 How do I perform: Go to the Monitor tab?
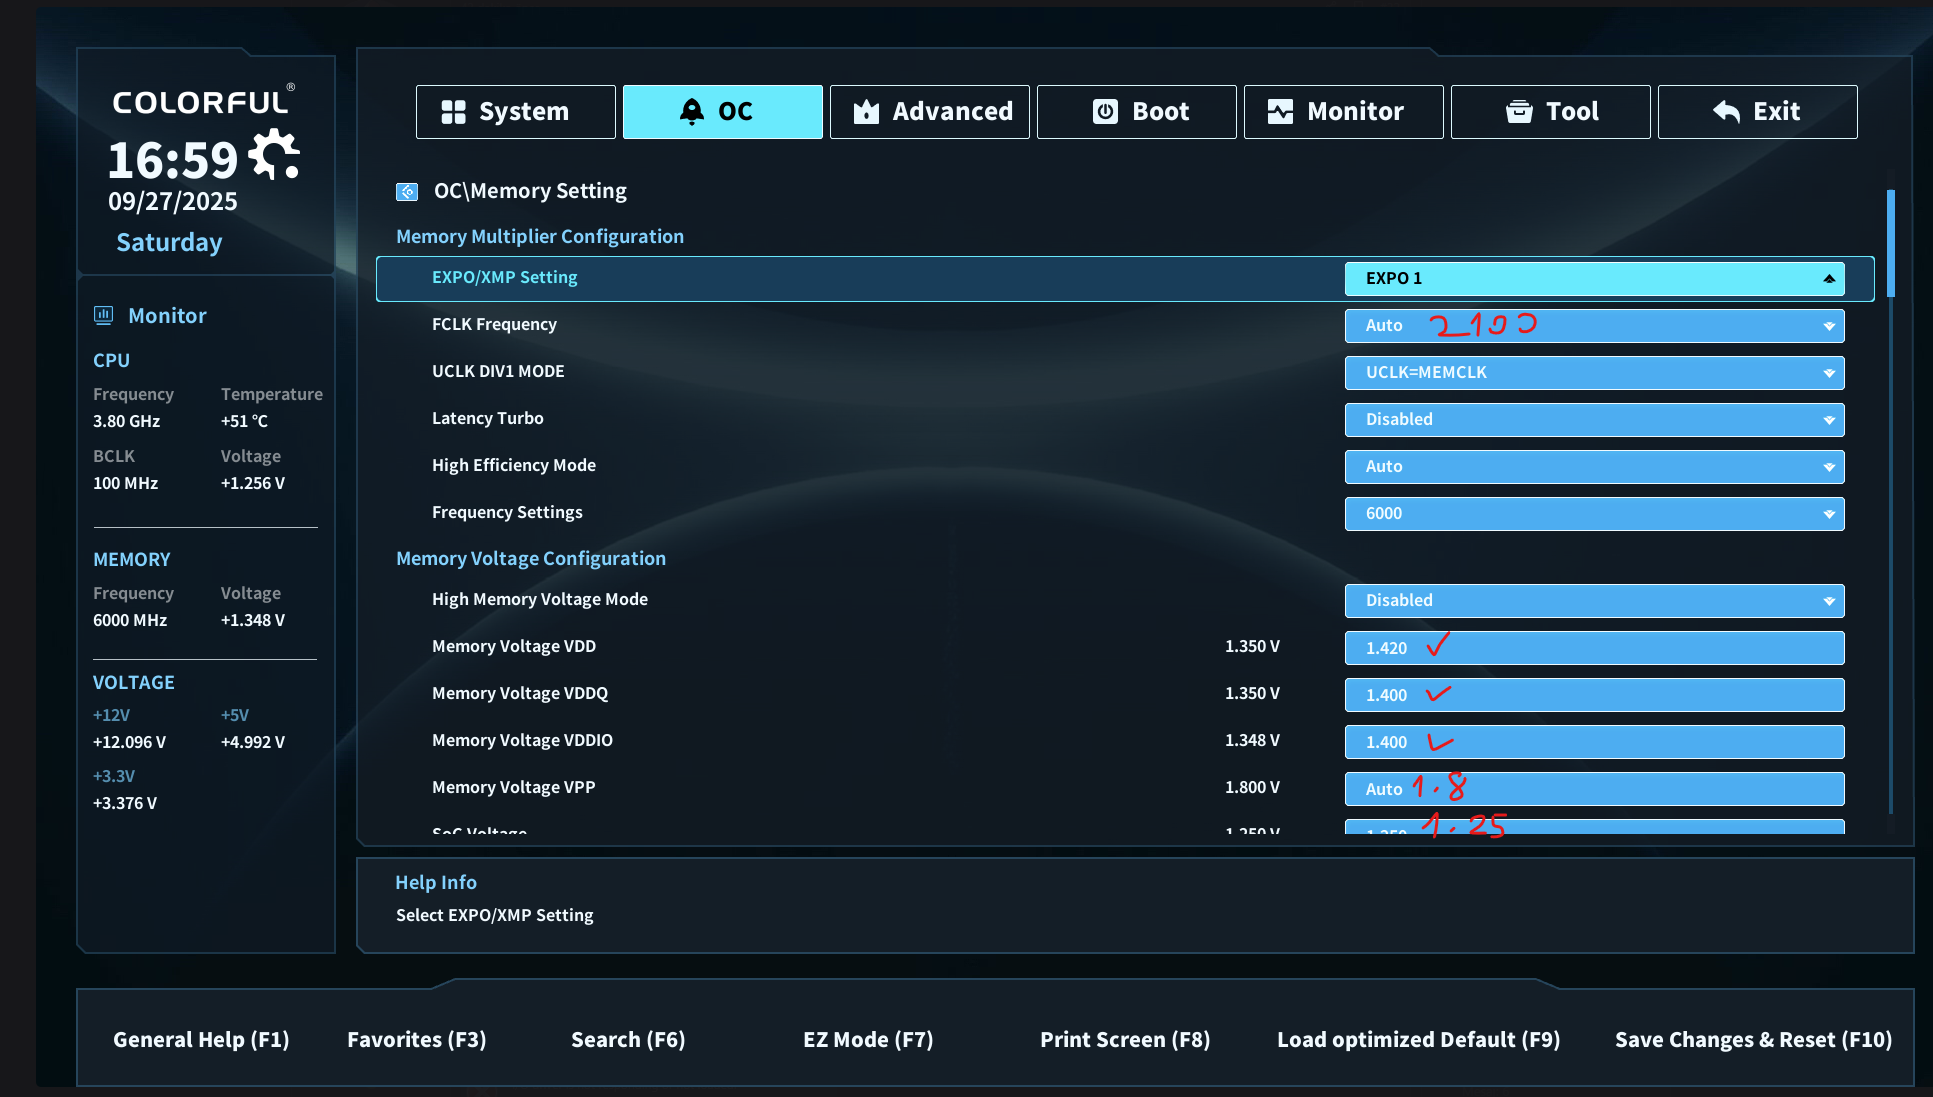pos(1344,112)
